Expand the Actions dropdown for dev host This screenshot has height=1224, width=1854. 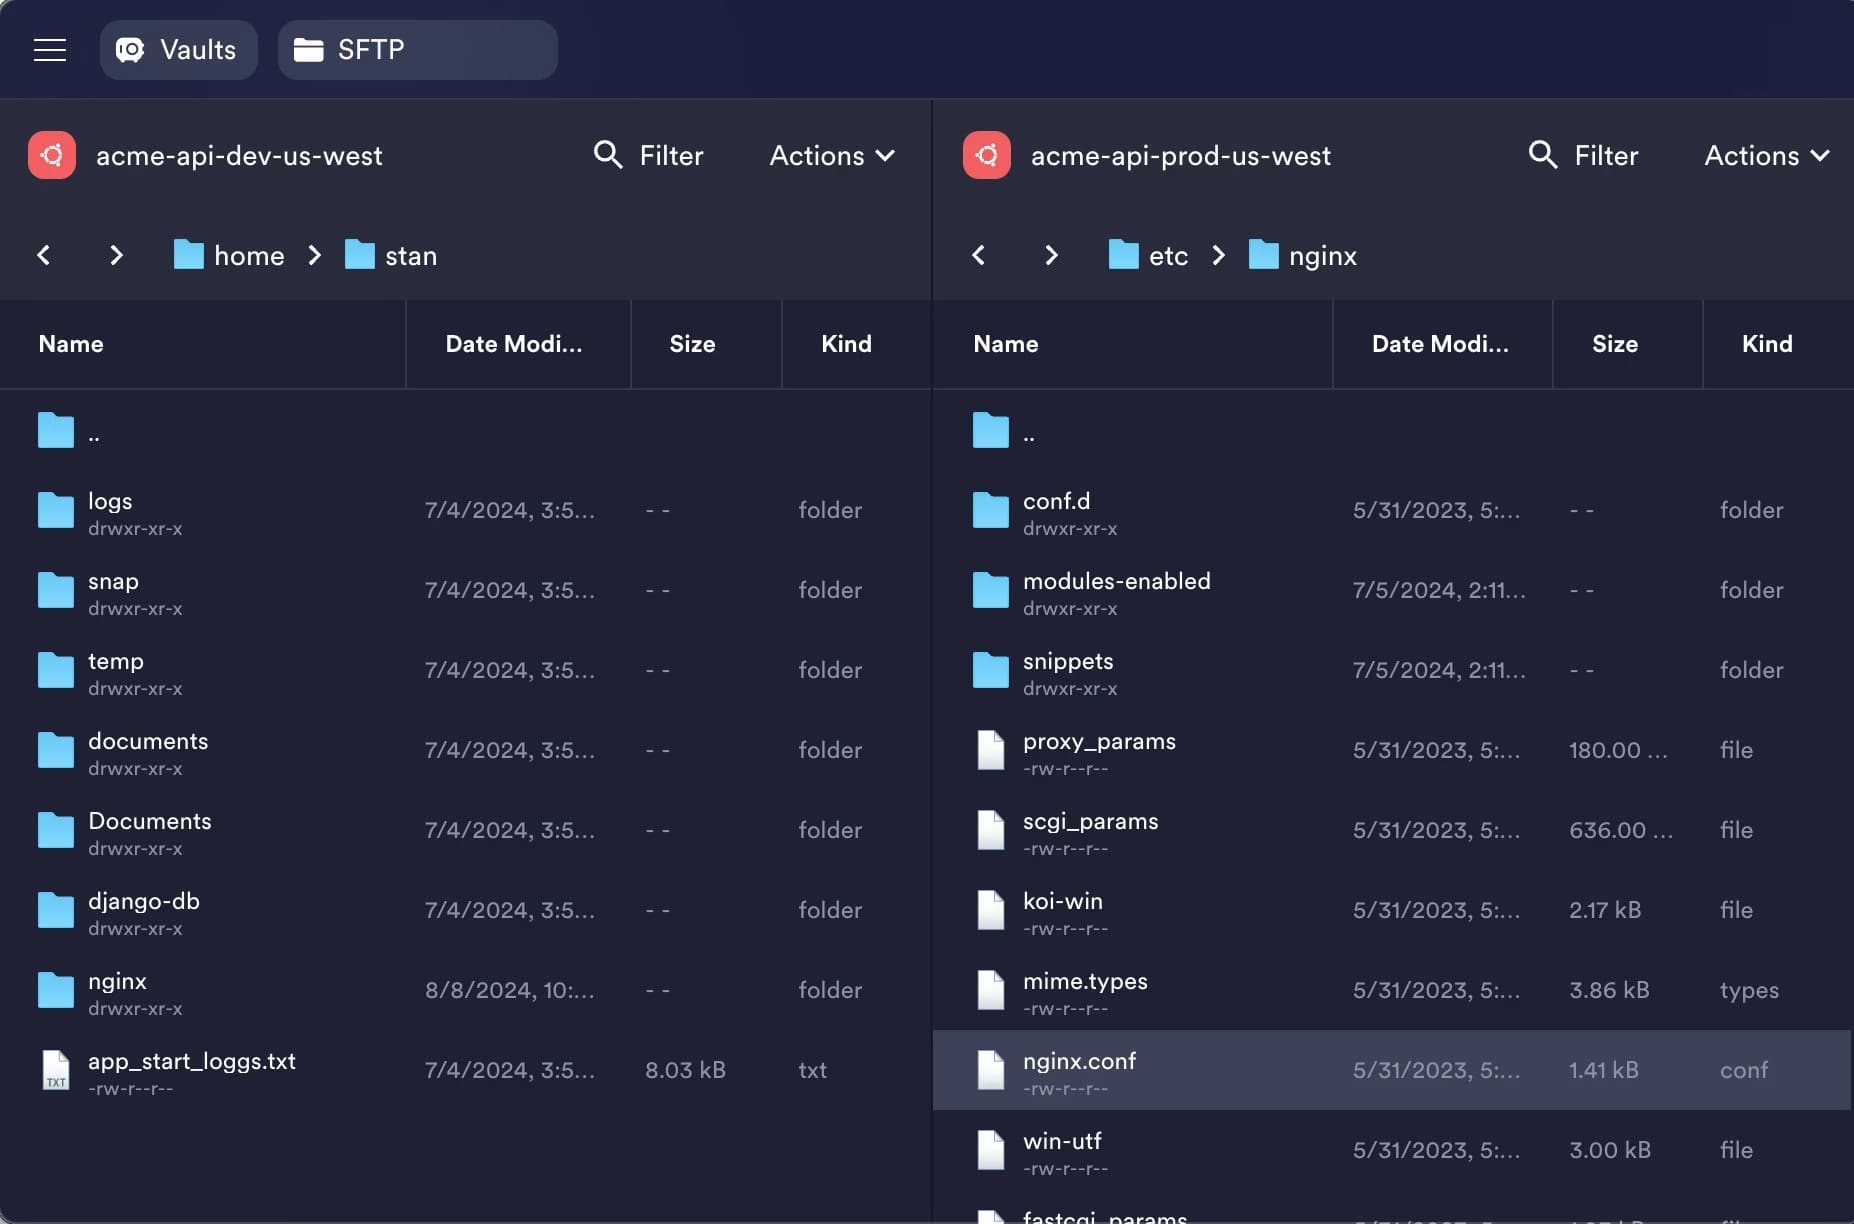[832, 155]
